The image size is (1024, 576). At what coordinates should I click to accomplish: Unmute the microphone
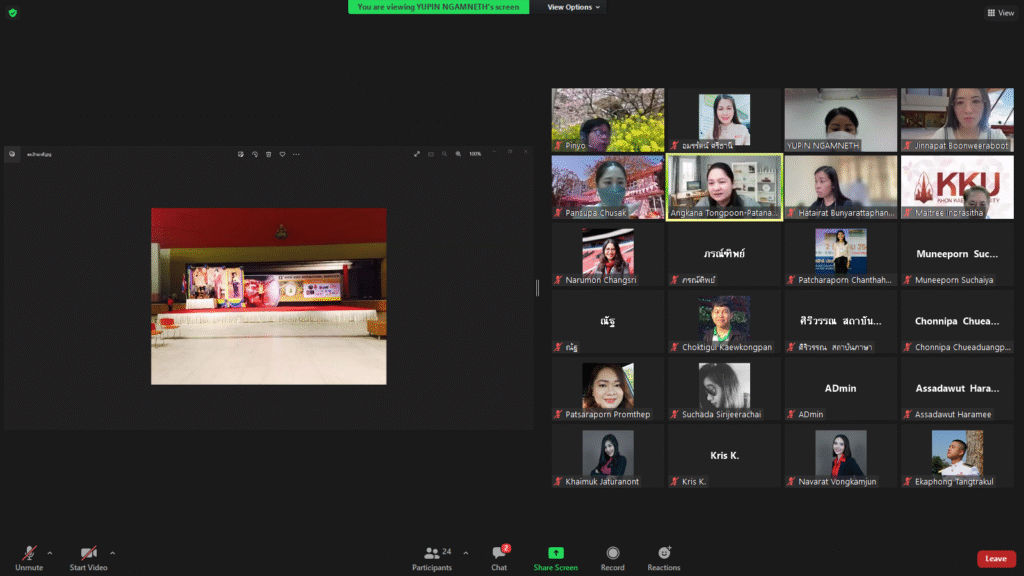(x=29, y=554)
